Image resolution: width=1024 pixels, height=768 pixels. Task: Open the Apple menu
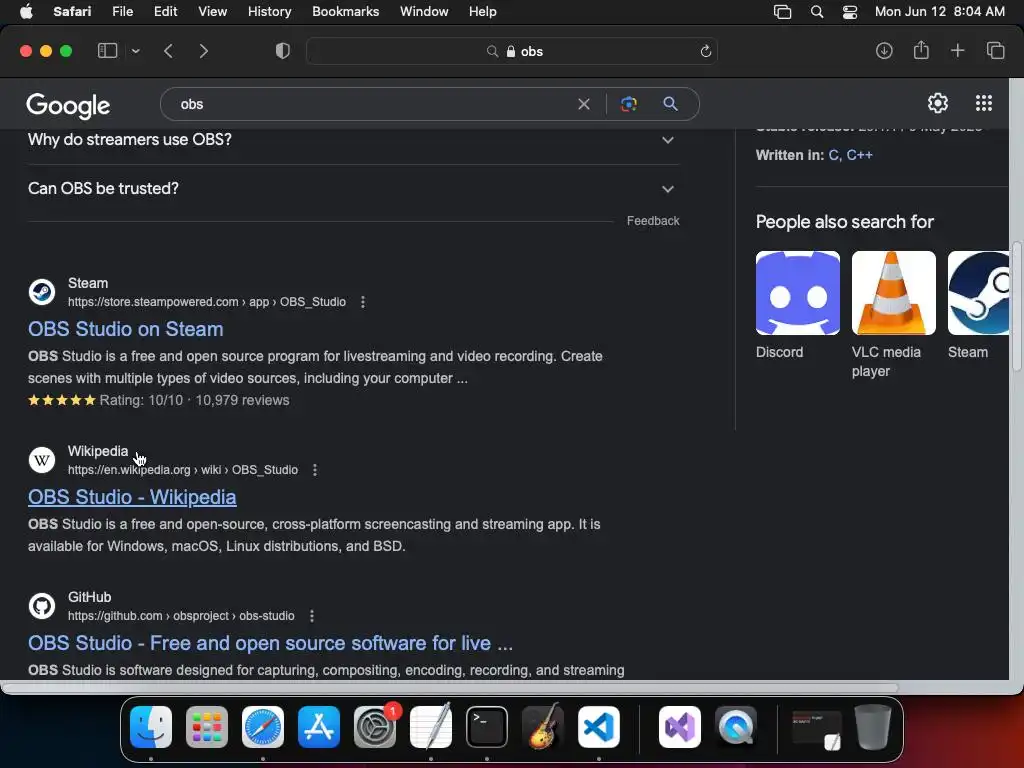(26, 11)
